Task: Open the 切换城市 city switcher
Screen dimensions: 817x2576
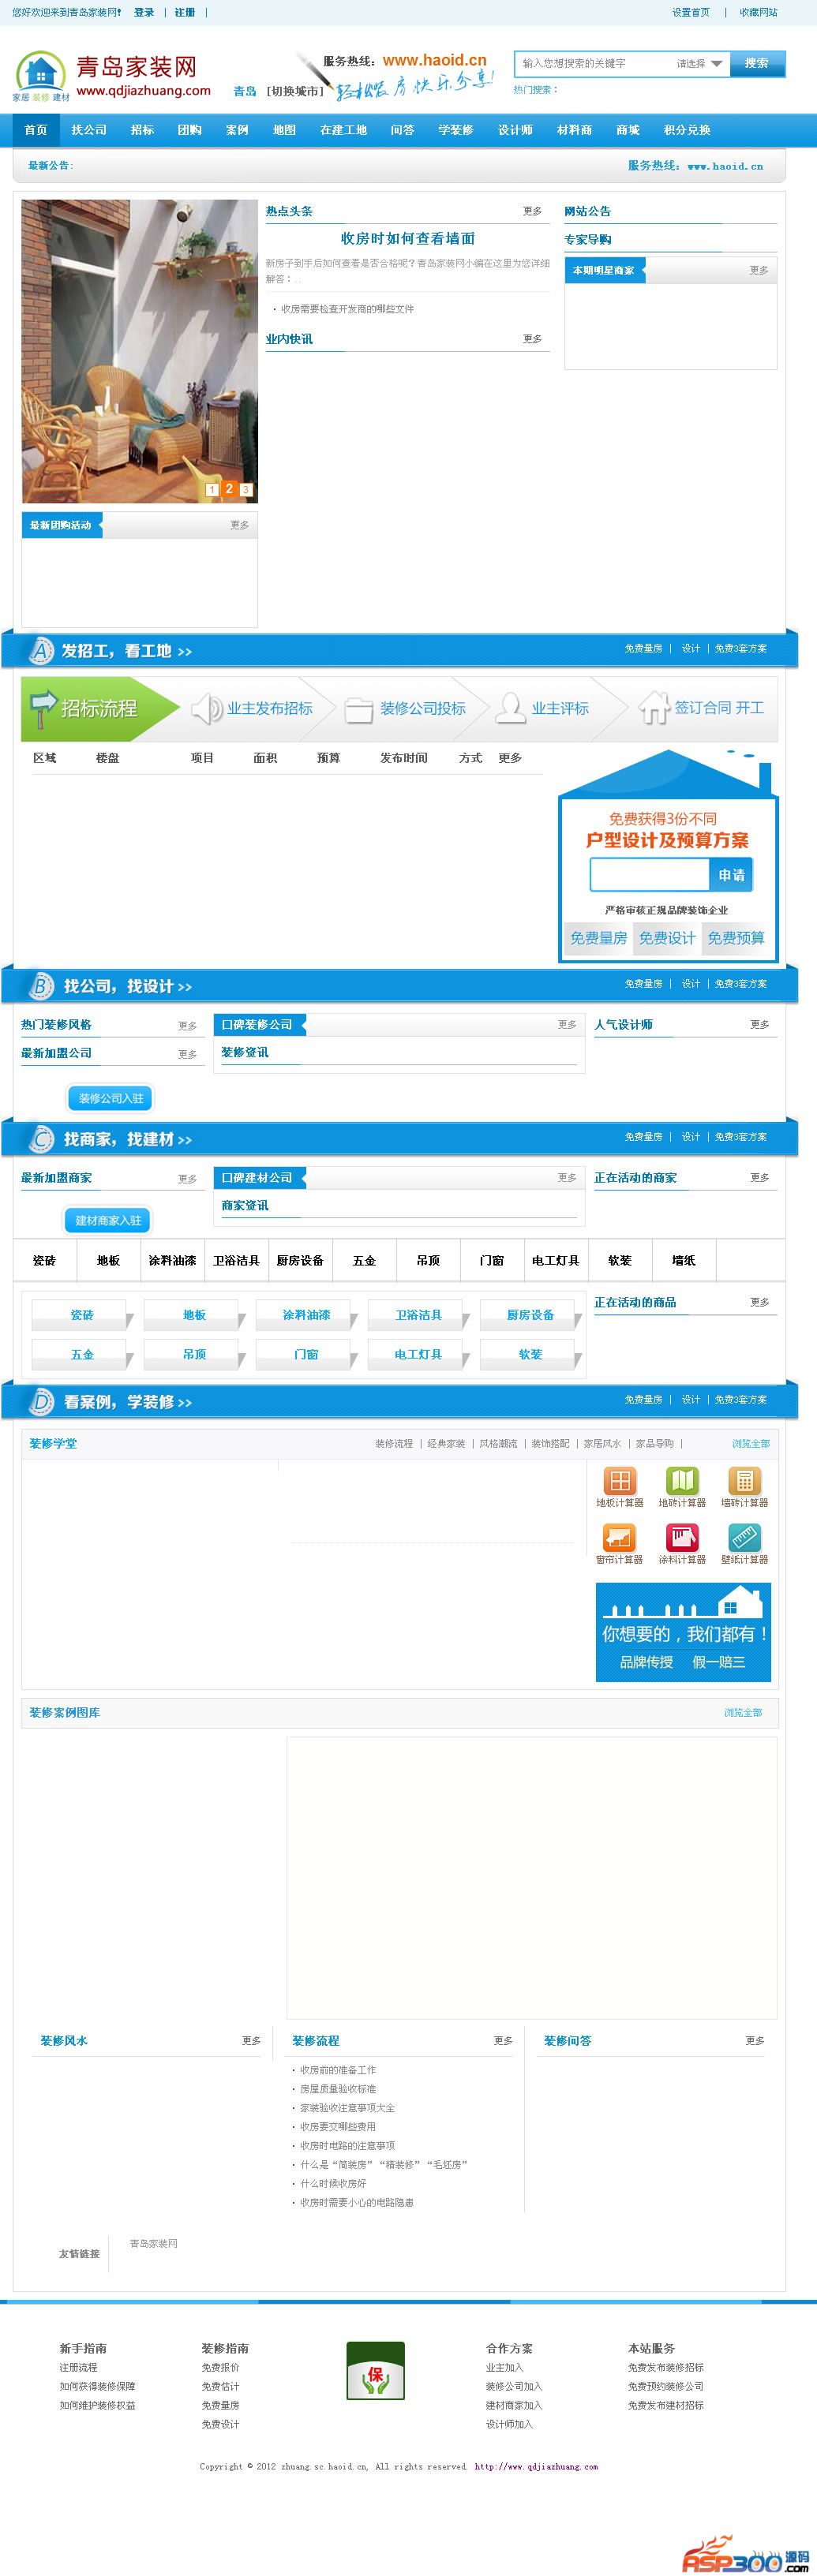Action: (x=294, y=91)
